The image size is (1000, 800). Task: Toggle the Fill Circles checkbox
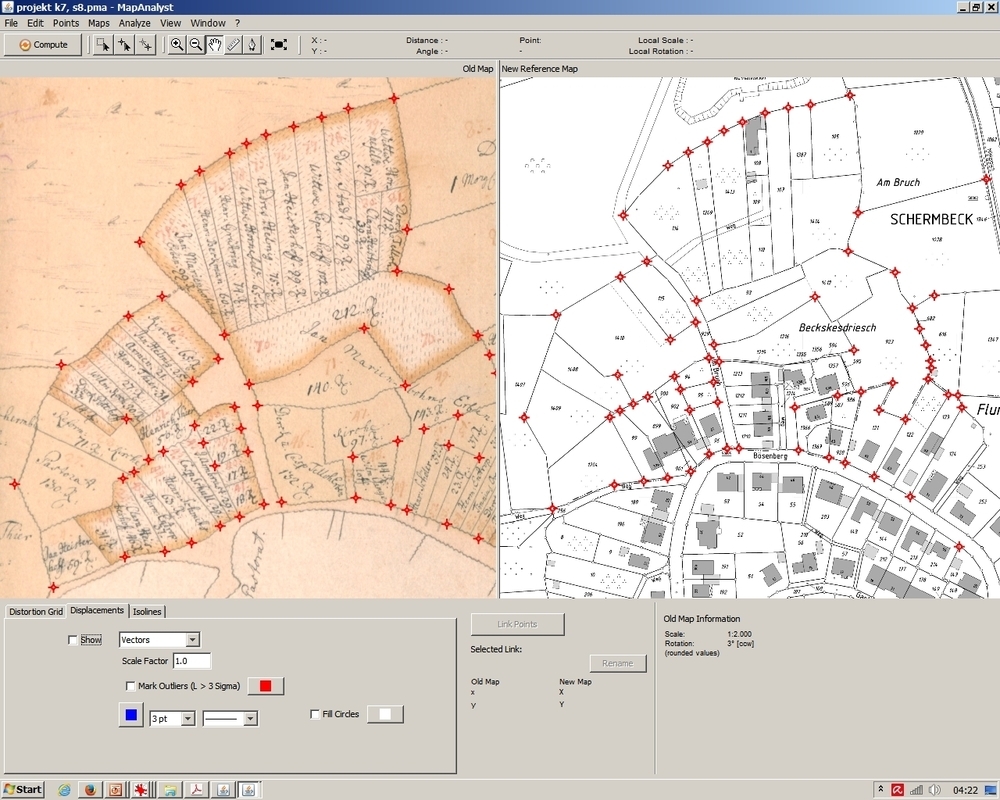pos(315,714)
